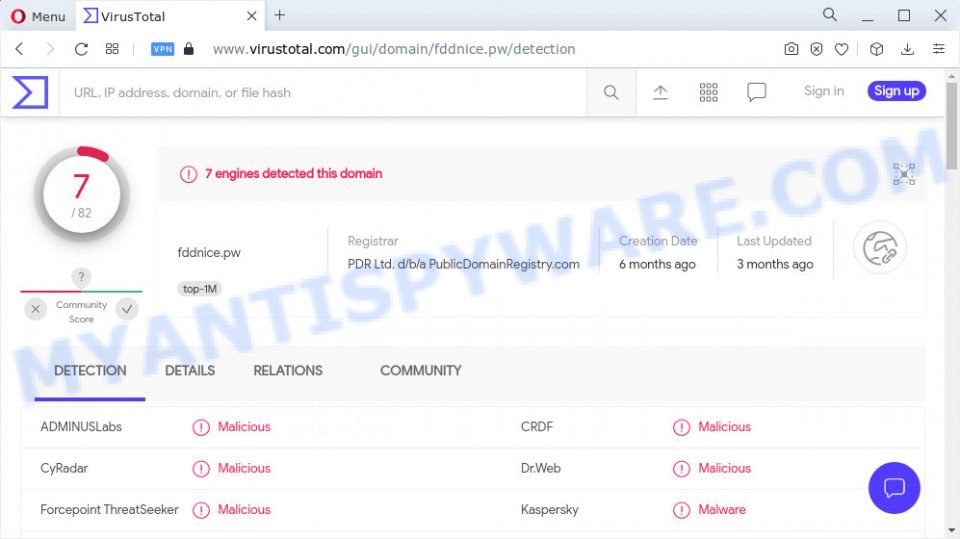Switch to the DETECTION tab

pyautogui.click(x=90, y=371)
